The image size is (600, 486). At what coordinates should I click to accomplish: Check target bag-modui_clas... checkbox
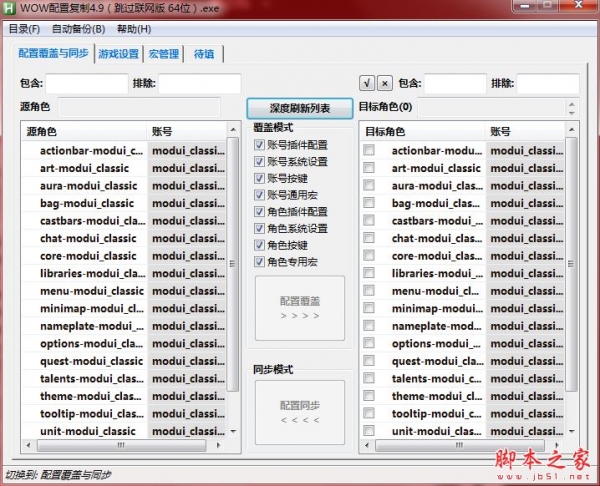pos(369,203)
